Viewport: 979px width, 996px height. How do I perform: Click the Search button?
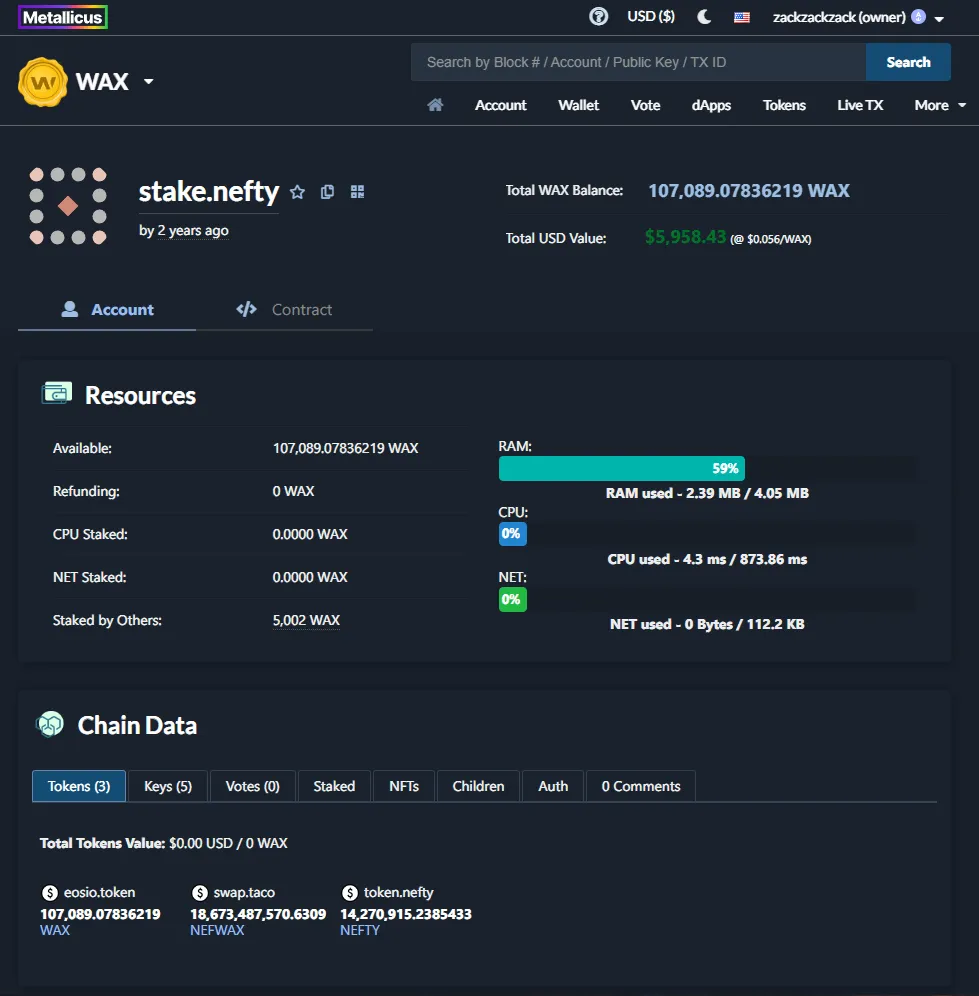908,62
